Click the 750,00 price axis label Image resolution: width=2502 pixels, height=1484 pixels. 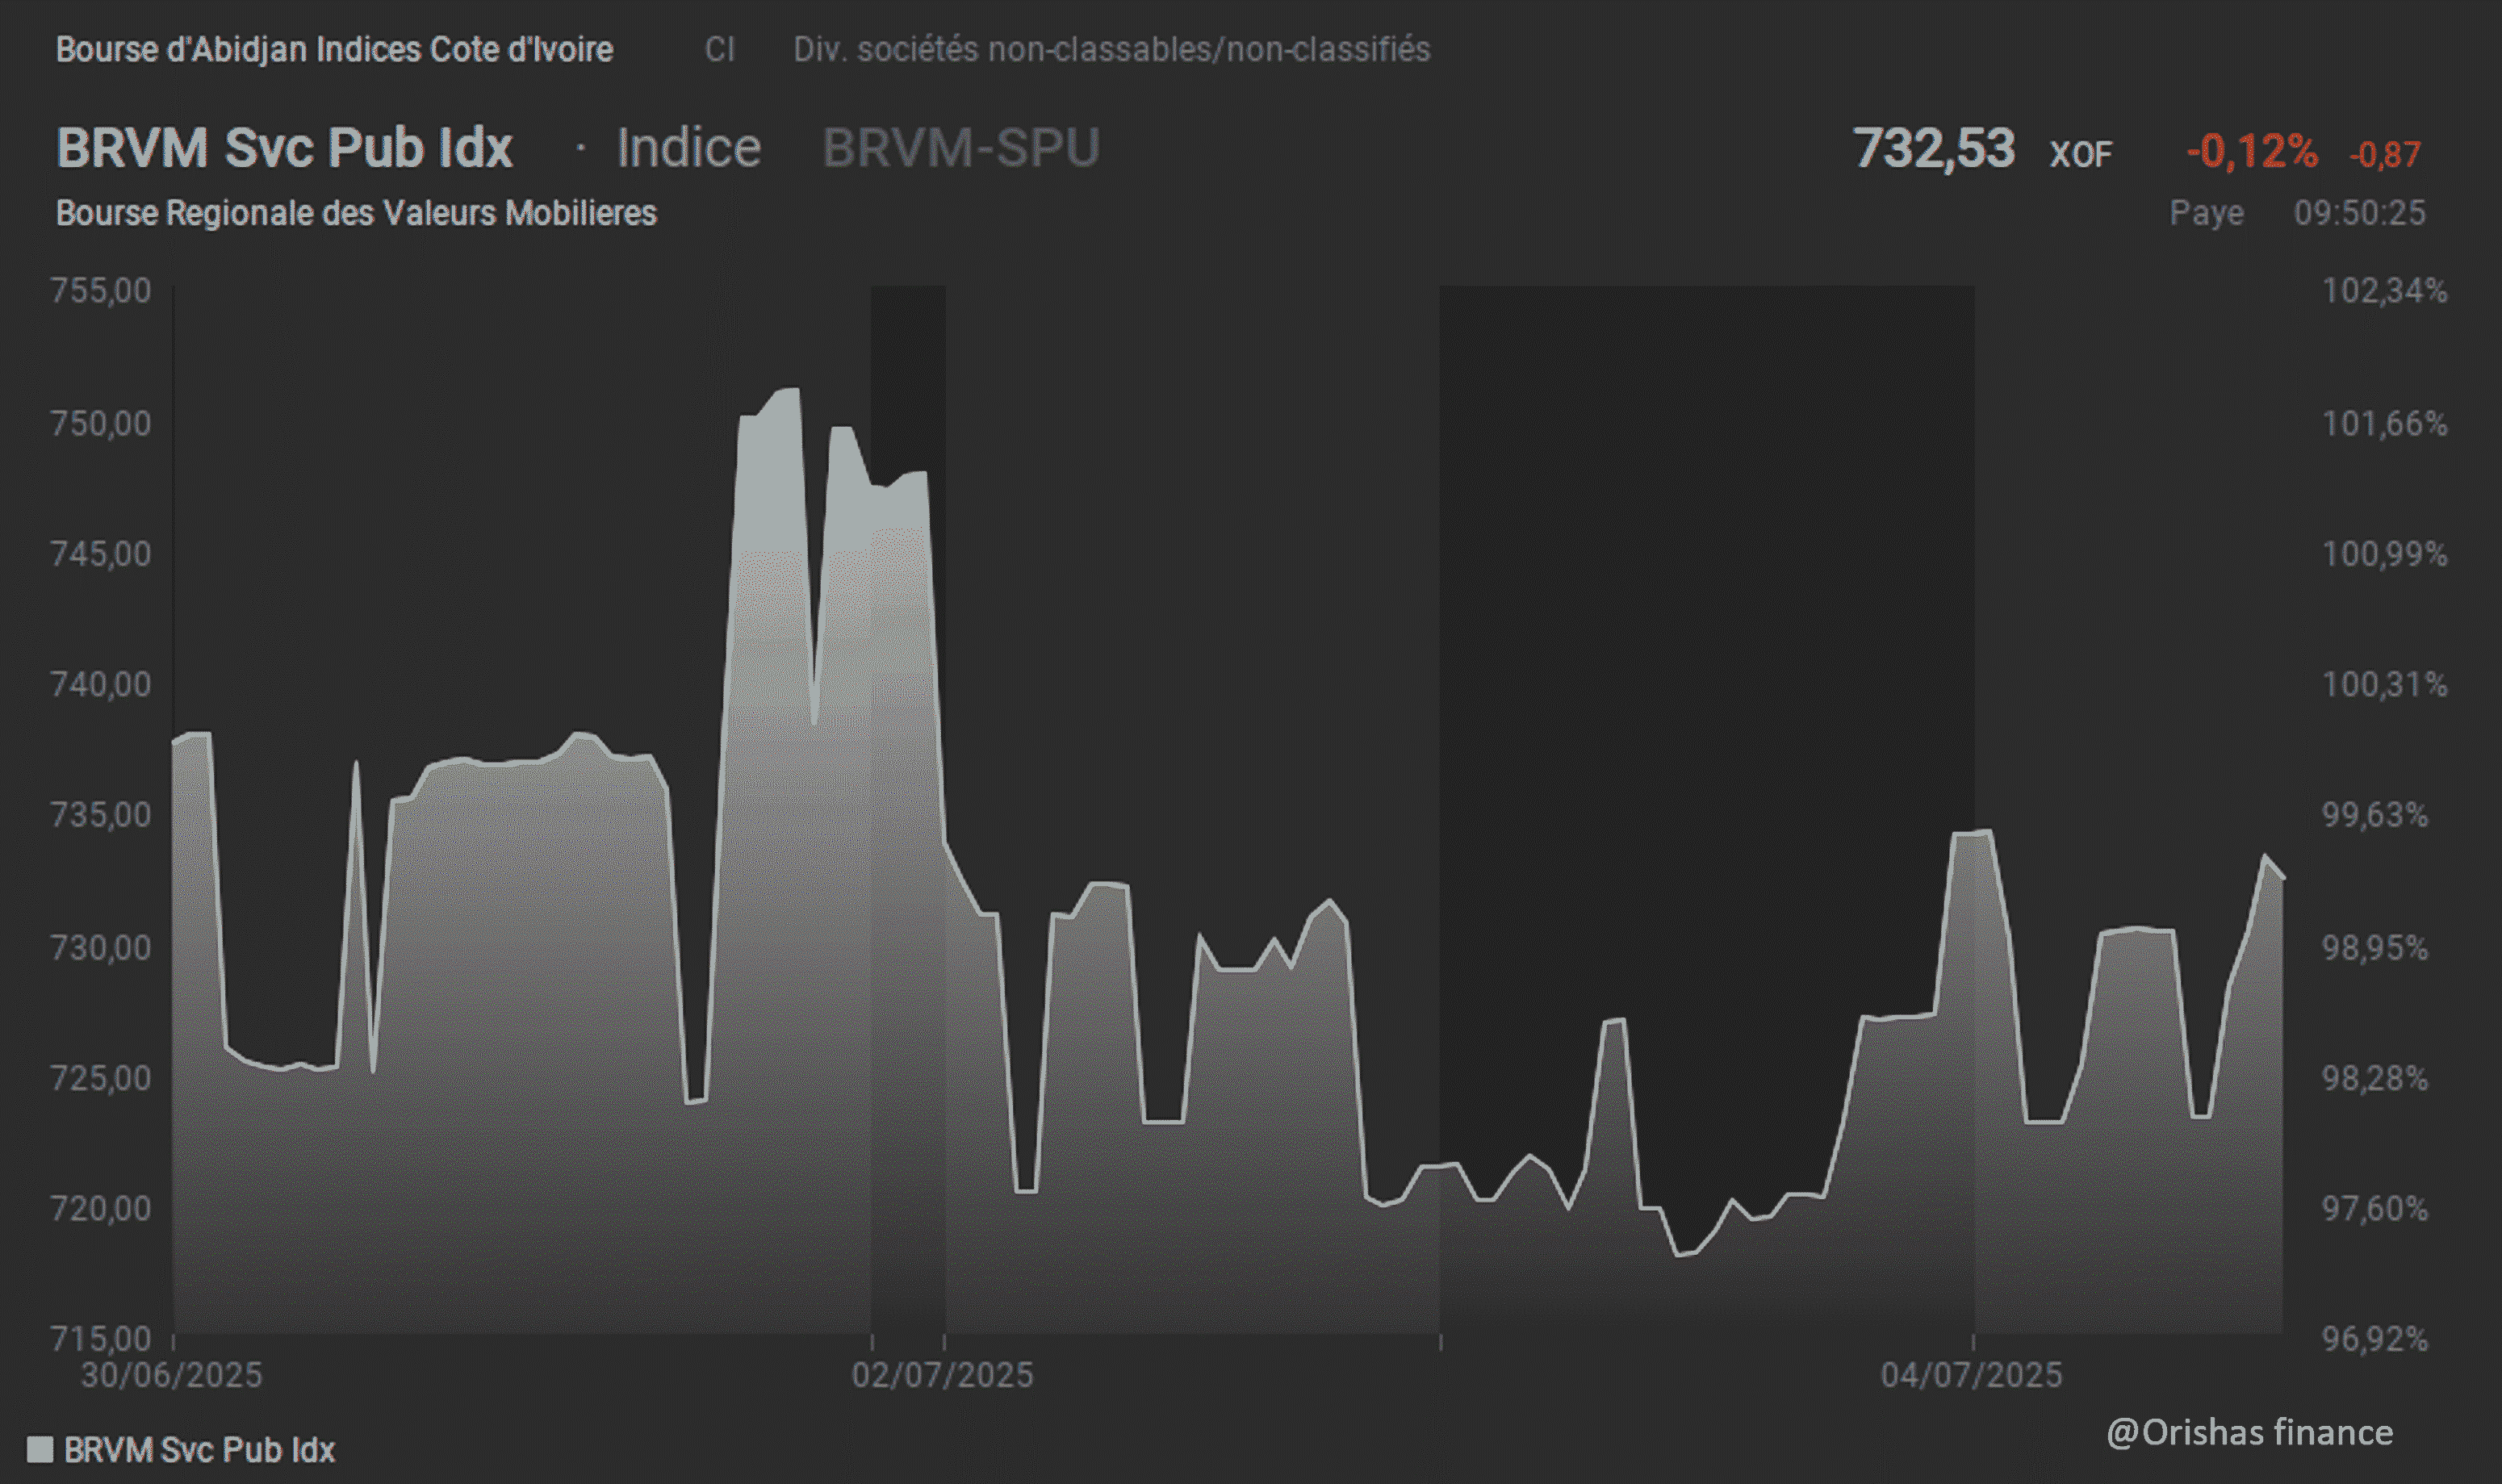click(x=101, y=423)
